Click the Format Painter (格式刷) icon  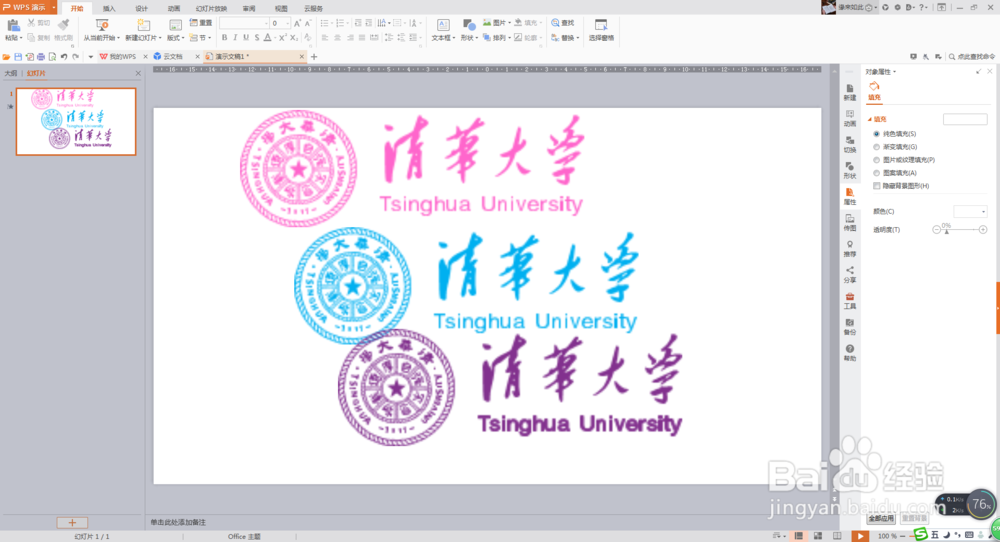coord(63,26)
